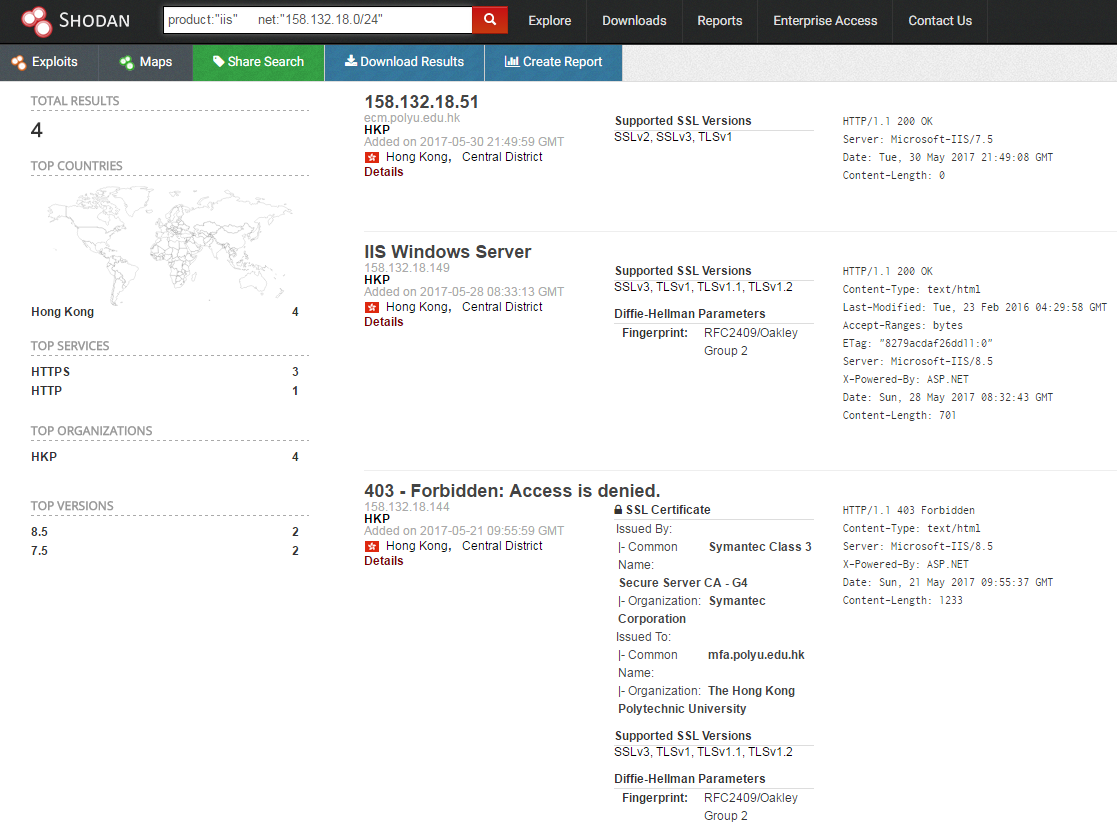1117x830 pixels.
Task: Go to Enterprise Access page
Action: pyautogui.click(x=825, y=21)
